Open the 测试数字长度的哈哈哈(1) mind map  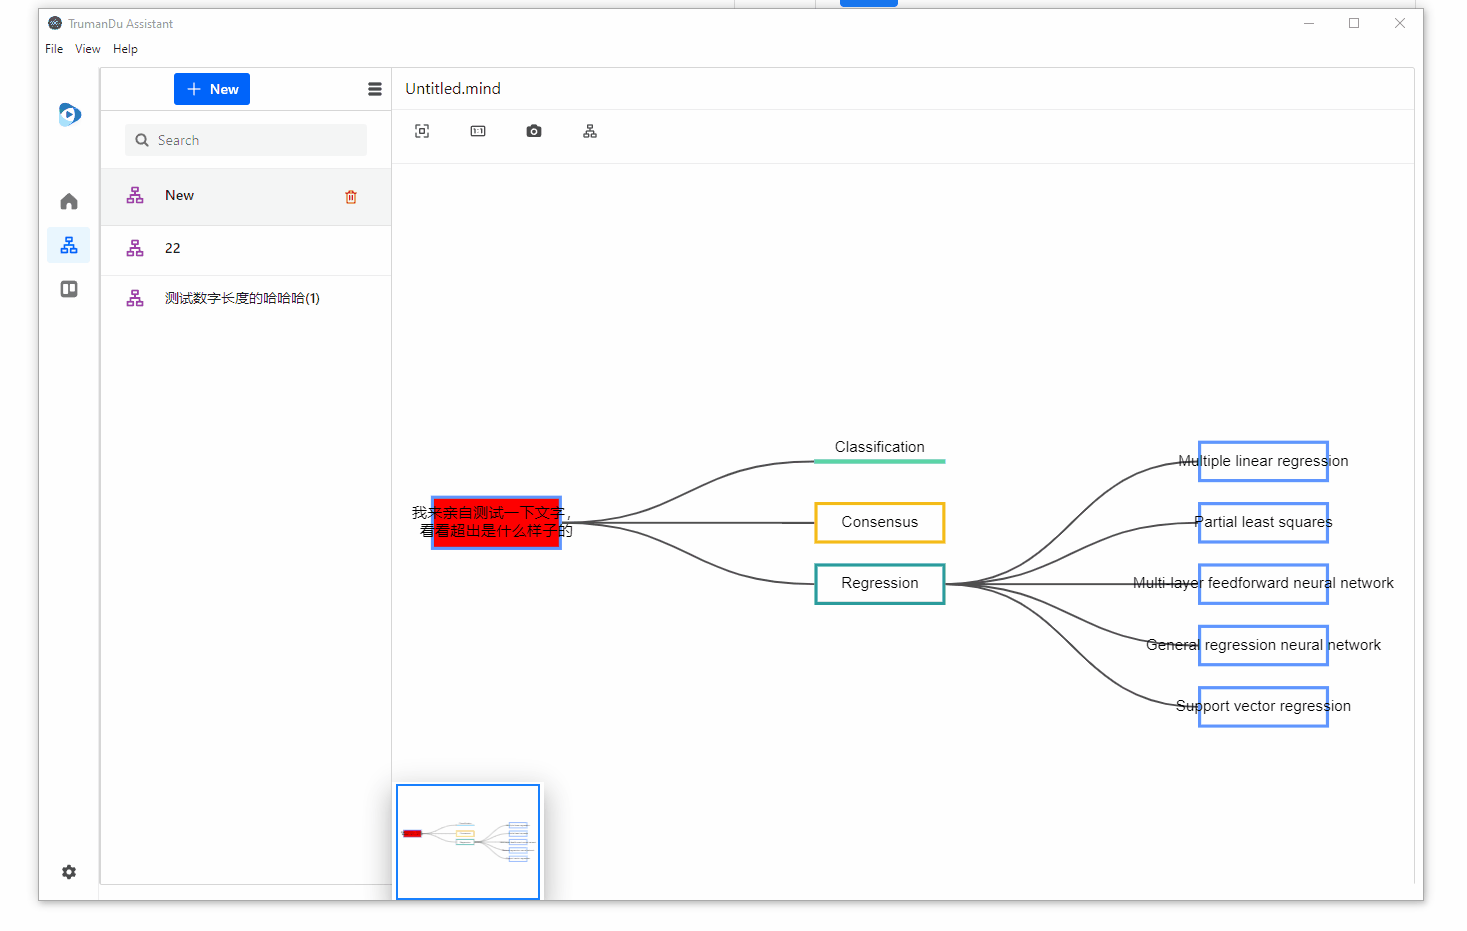242,297
